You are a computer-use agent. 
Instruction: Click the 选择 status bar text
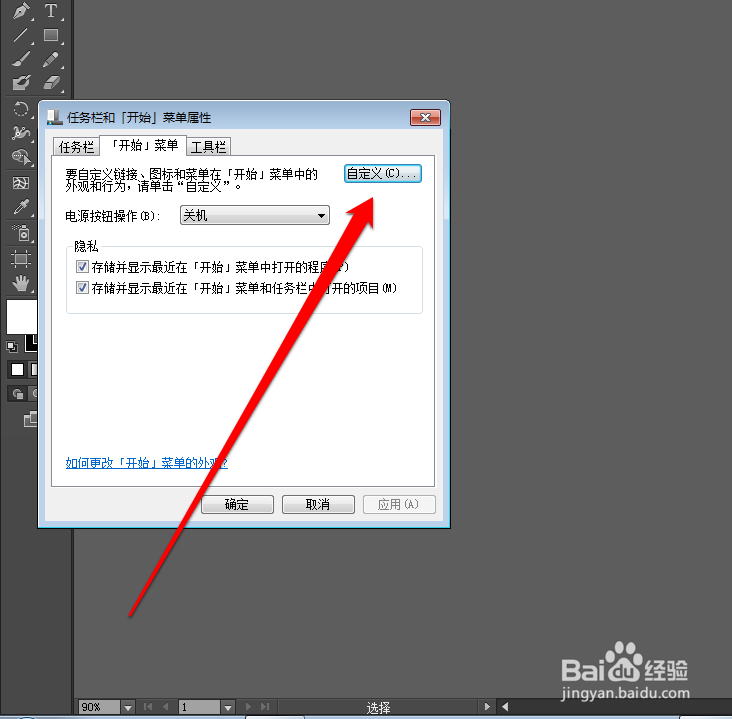(x=378, y=708)
